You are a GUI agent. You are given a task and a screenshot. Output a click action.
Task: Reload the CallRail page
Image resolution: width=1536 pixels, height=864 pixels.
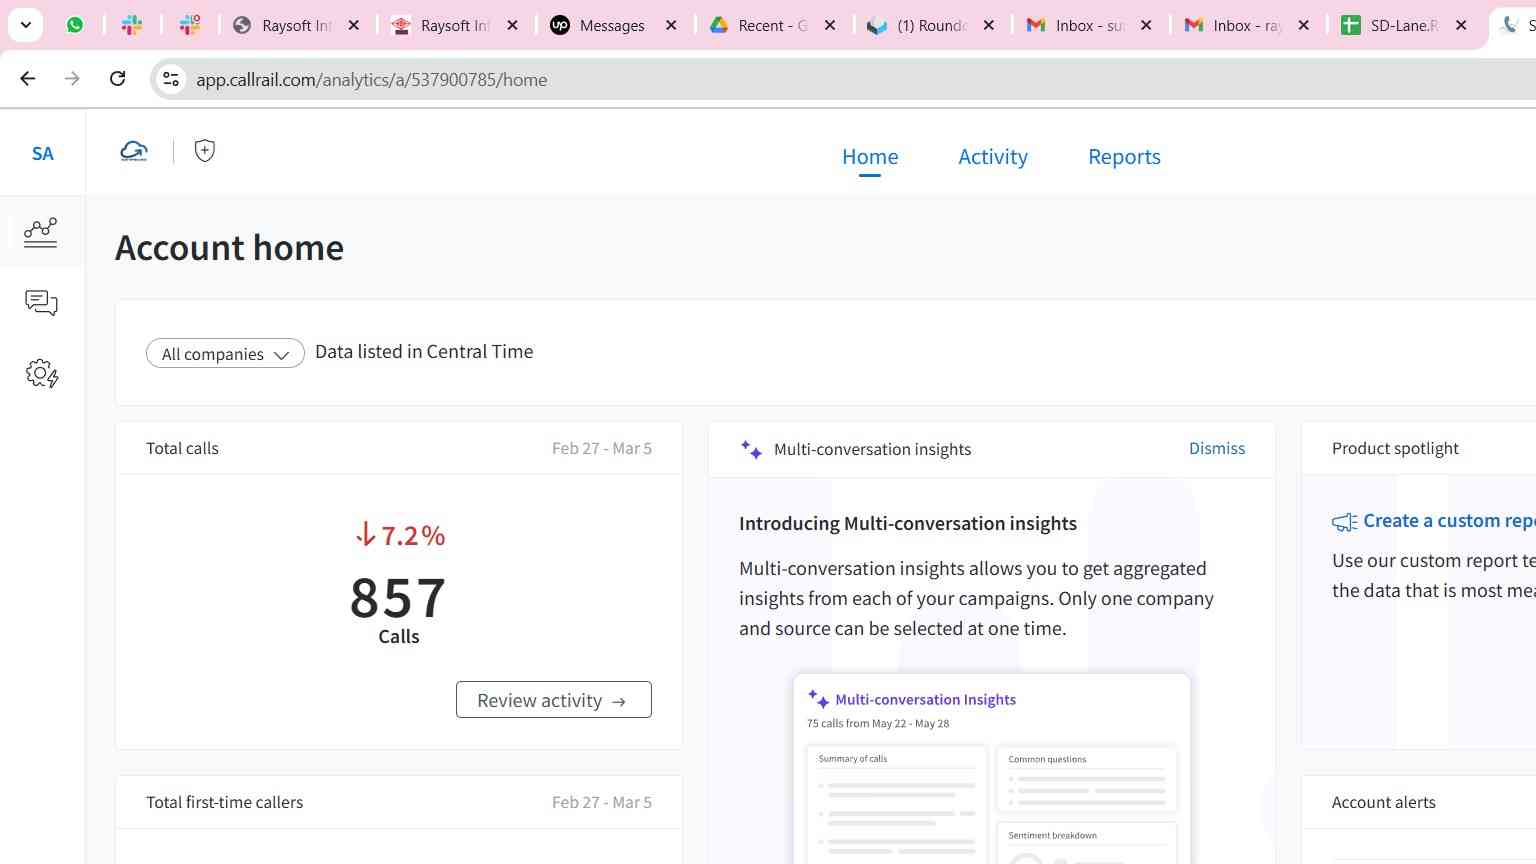[118, 78]
